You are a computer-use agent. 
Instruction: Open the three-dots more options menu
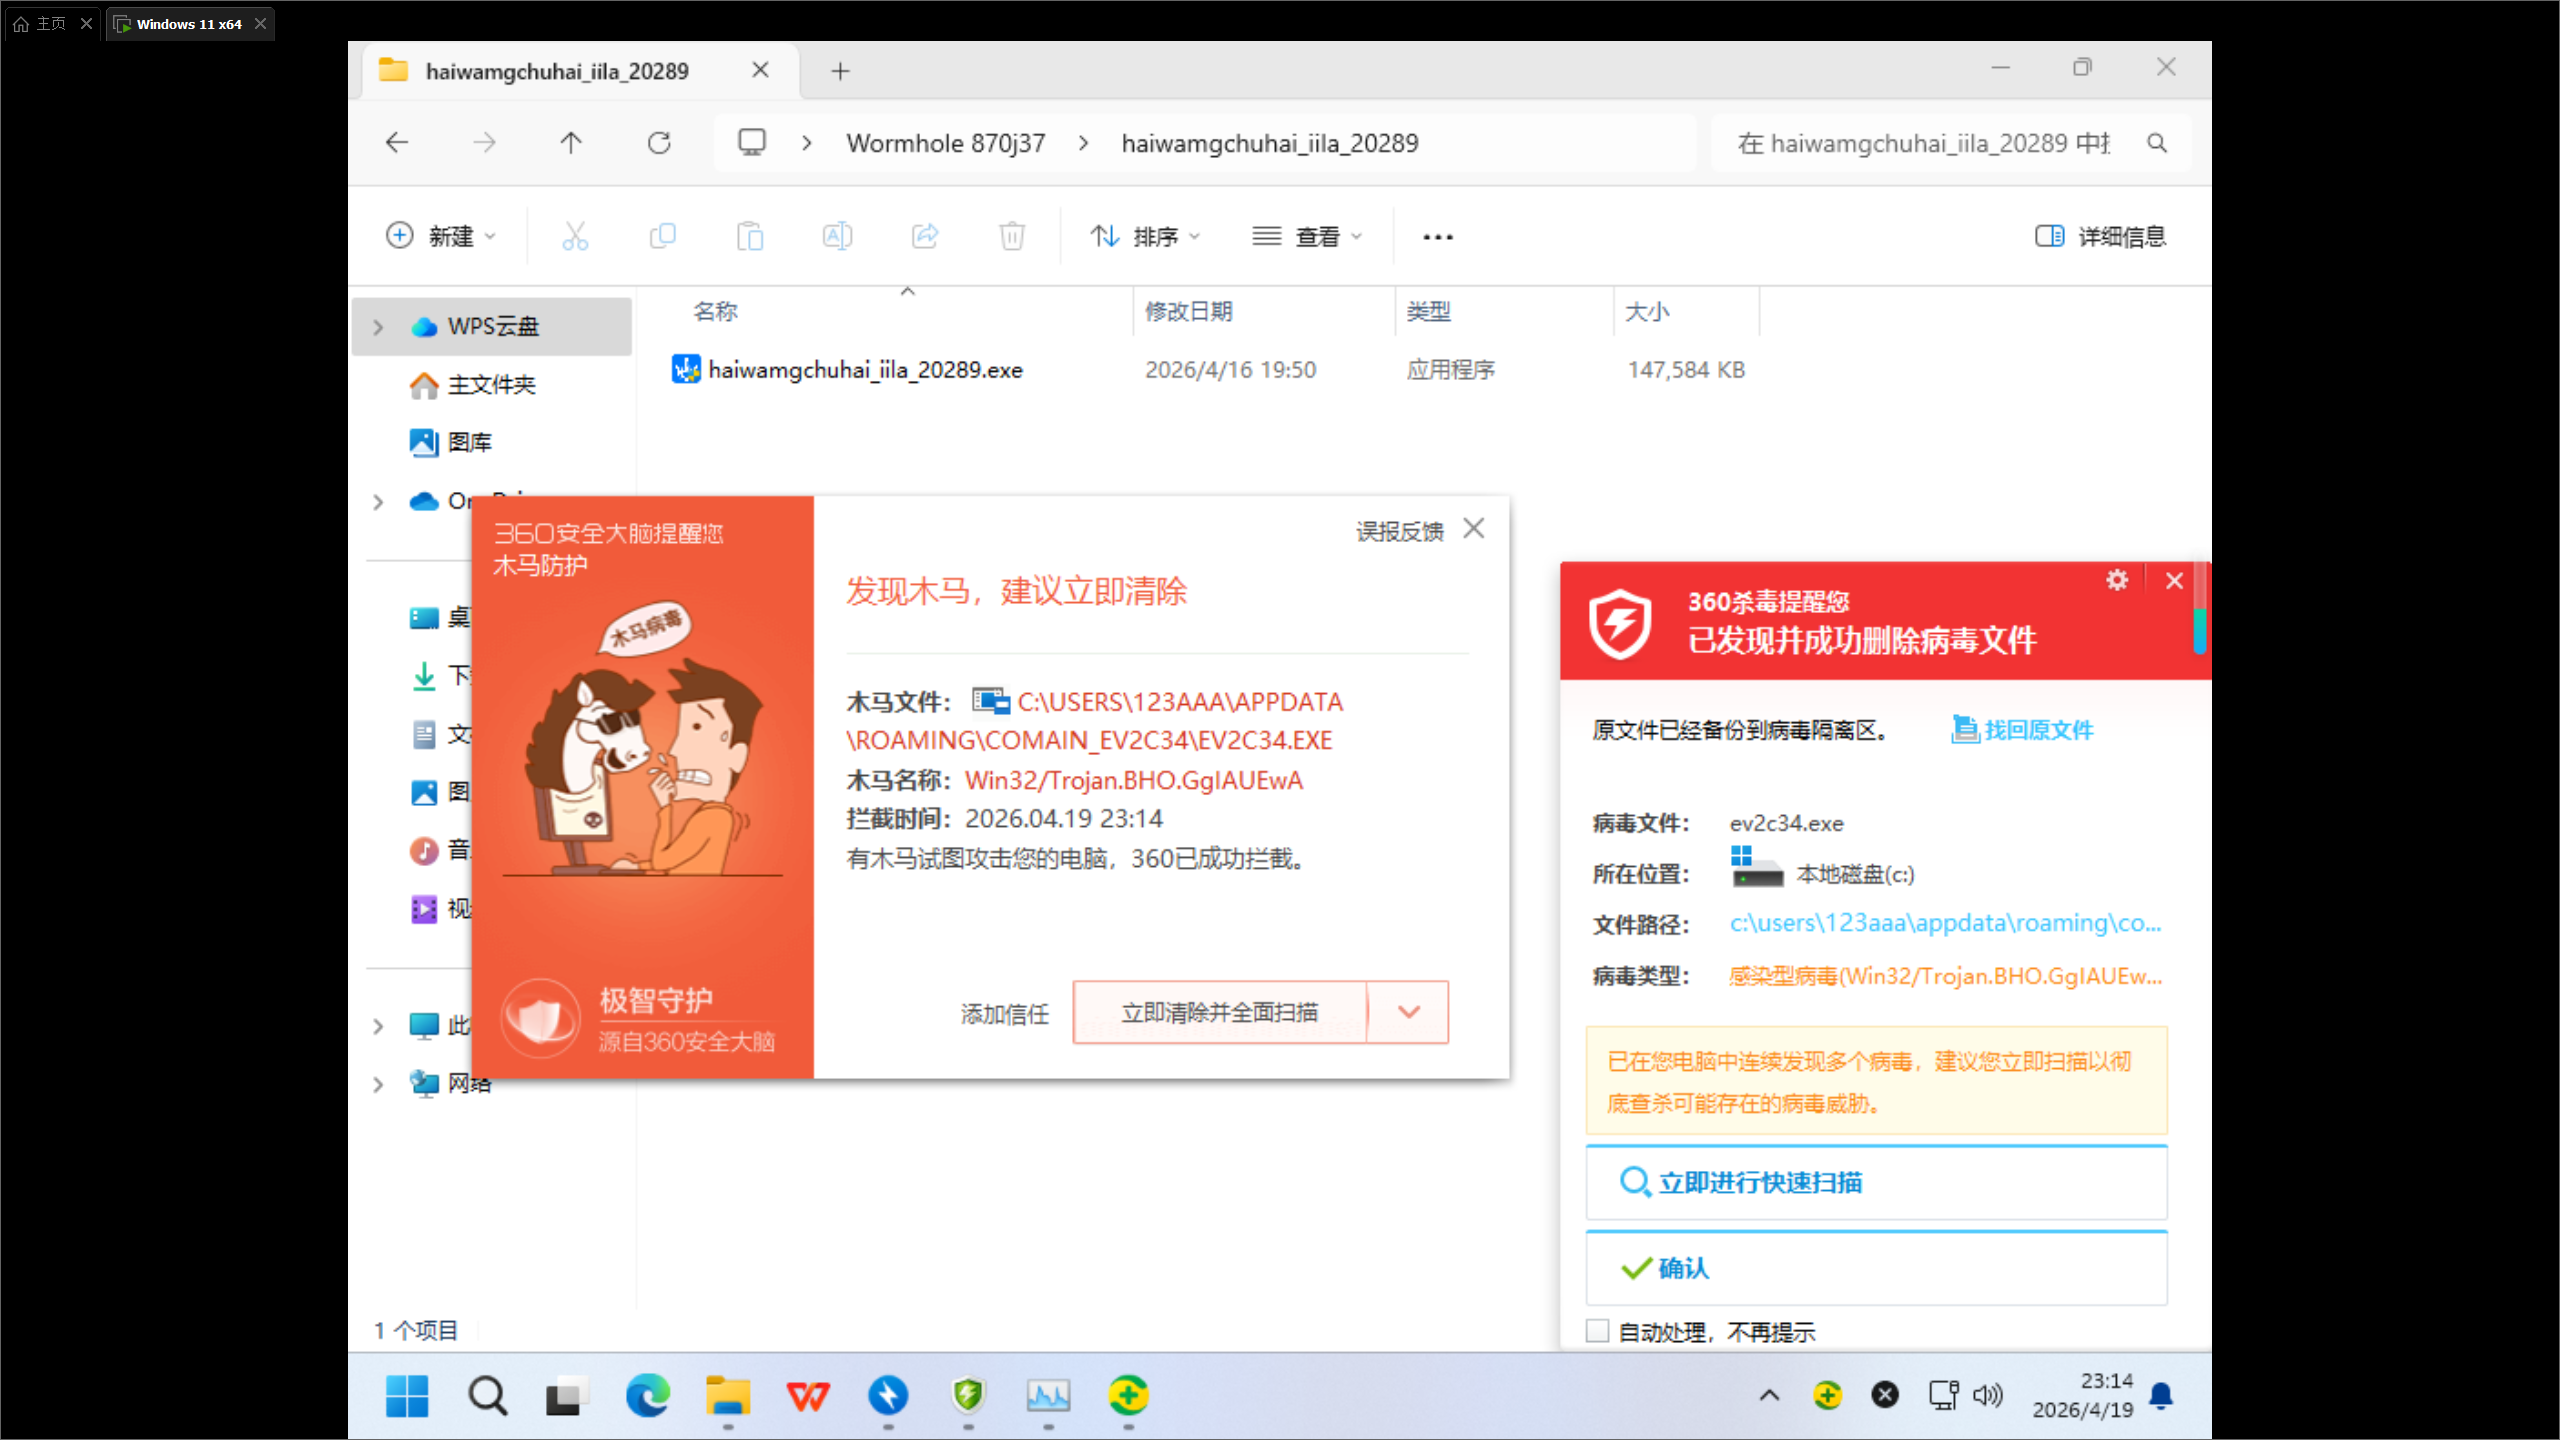click(x=1437, y=237)
